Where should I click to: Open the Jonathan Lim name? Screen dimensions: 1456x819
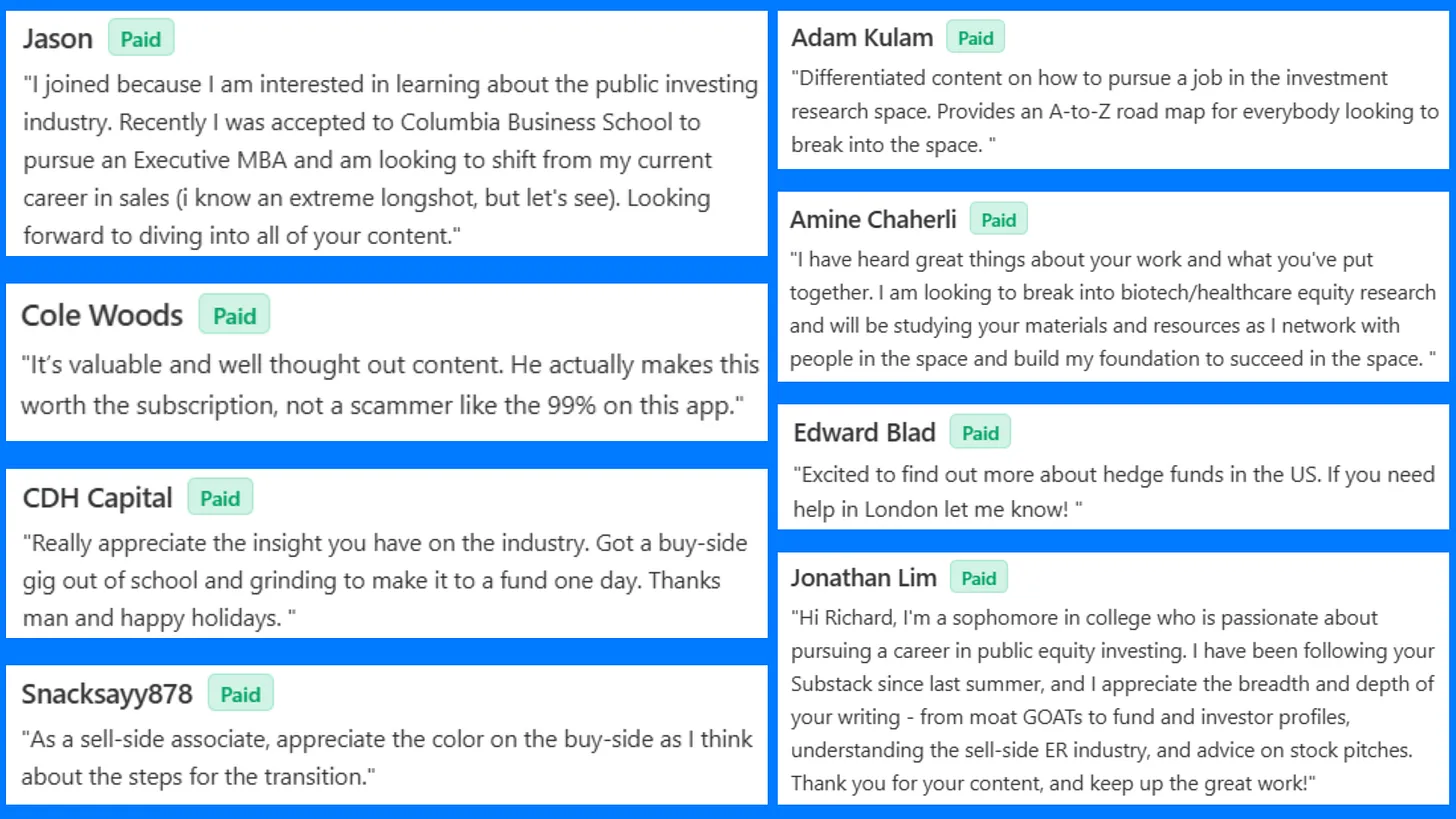pyautogui.click(x=864, y=578)
